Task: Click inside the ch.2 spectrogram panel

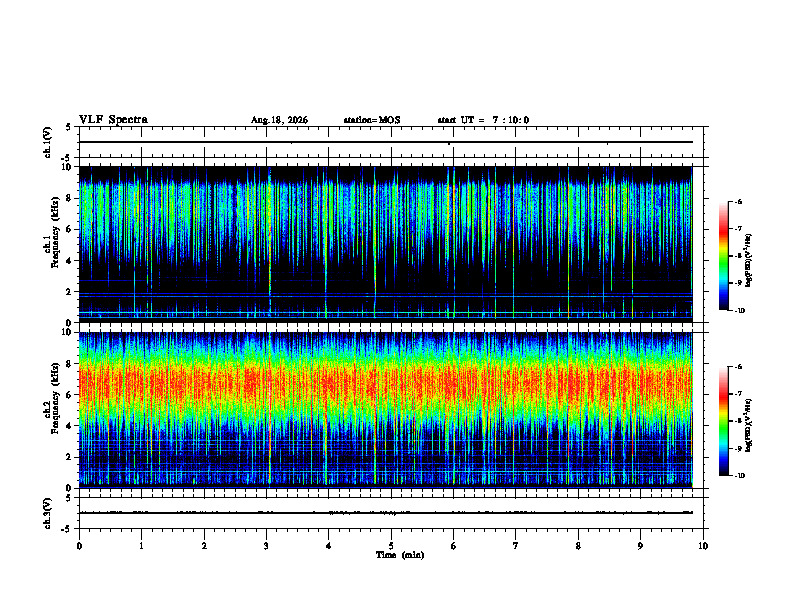Action: click(x=386, y=410)
